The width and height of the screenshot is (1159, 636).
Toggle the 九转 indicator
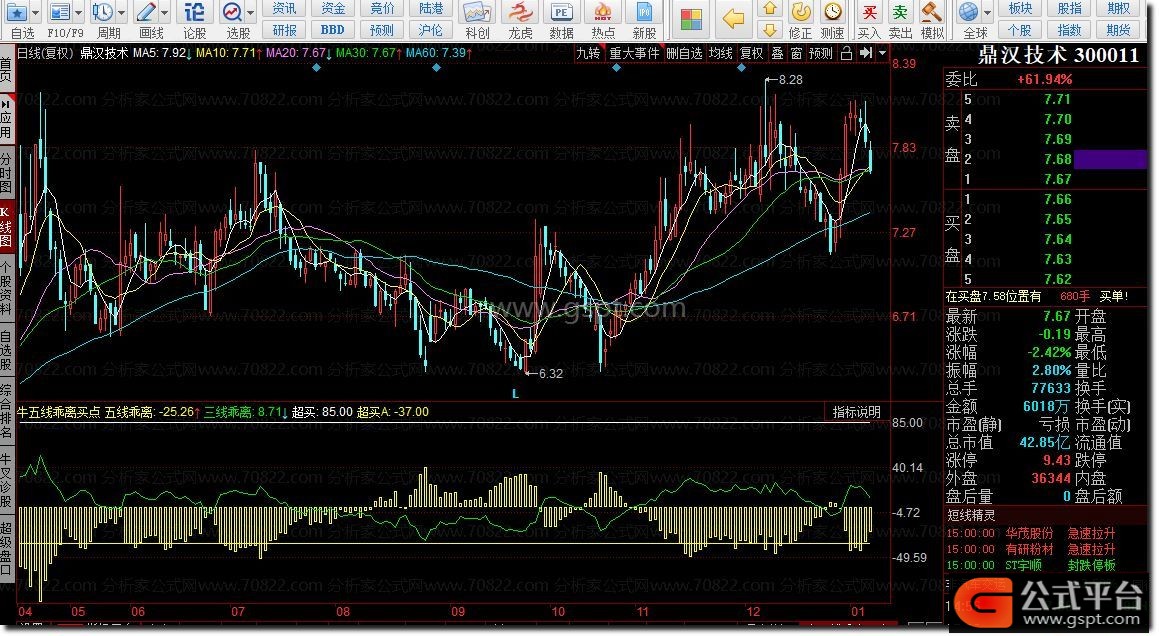tap(589, 53)
